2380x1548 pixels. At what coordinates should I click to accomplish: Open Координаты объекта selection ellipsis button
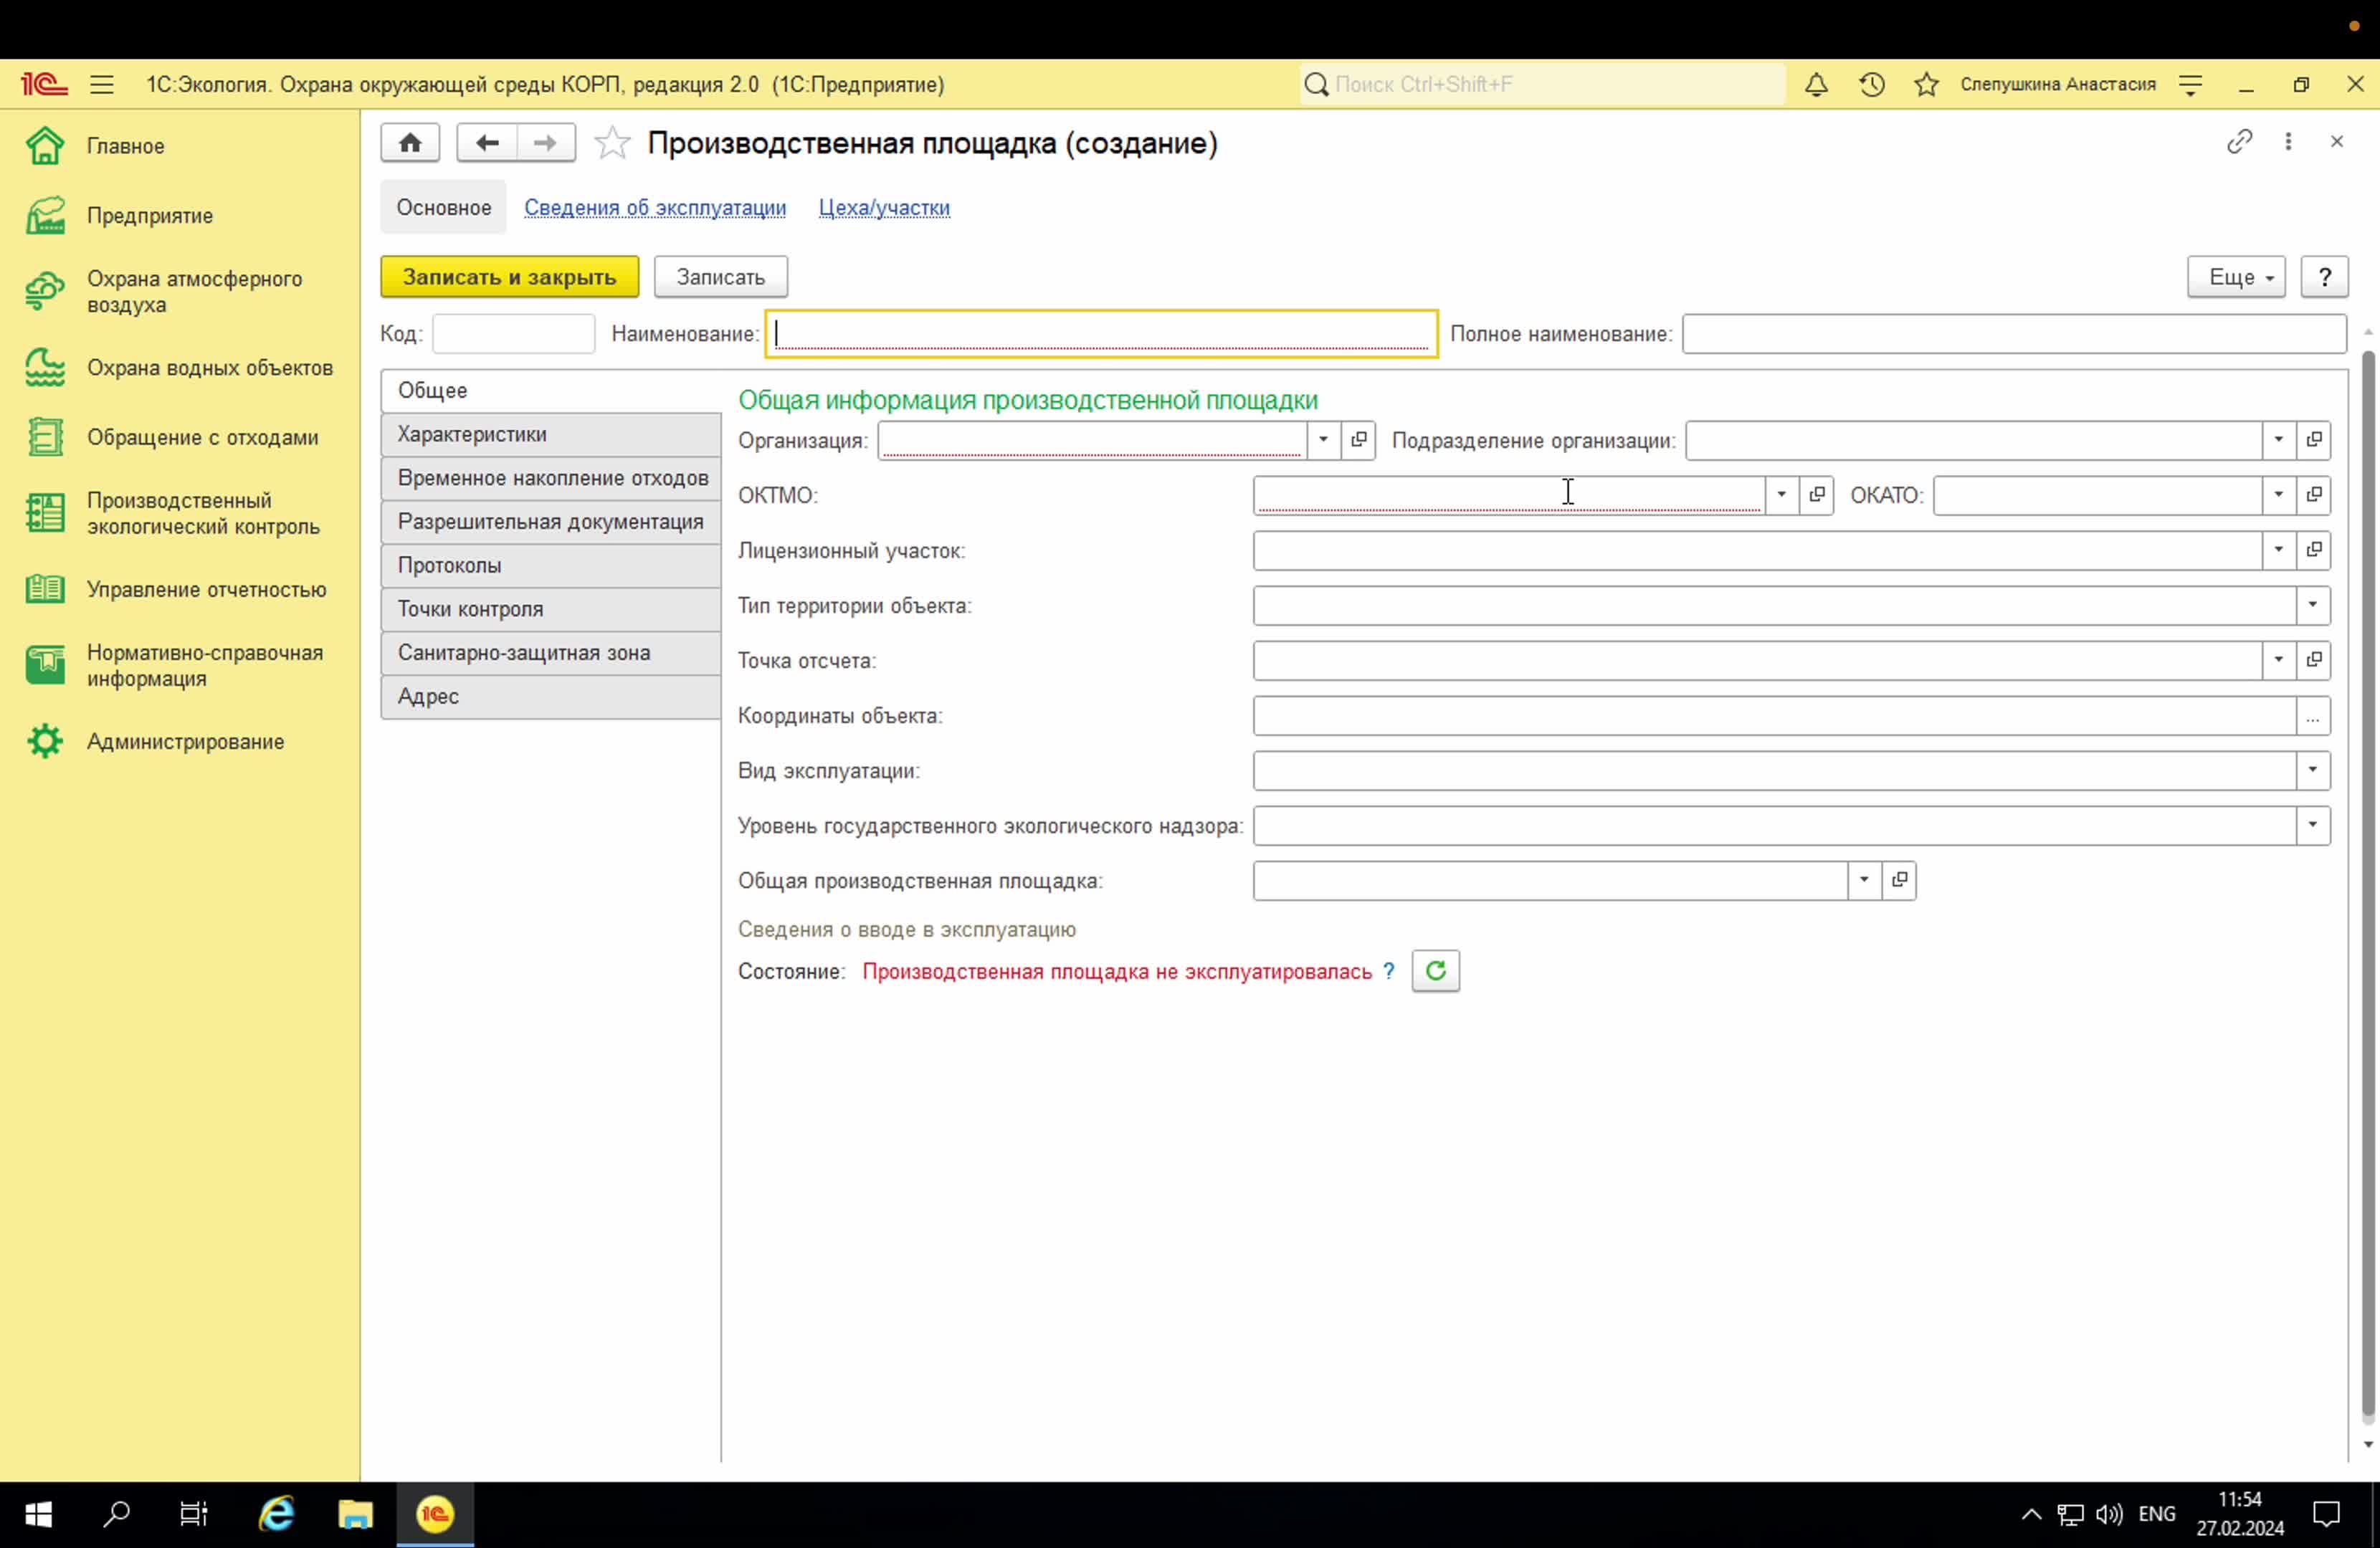tap(2313, 716)
